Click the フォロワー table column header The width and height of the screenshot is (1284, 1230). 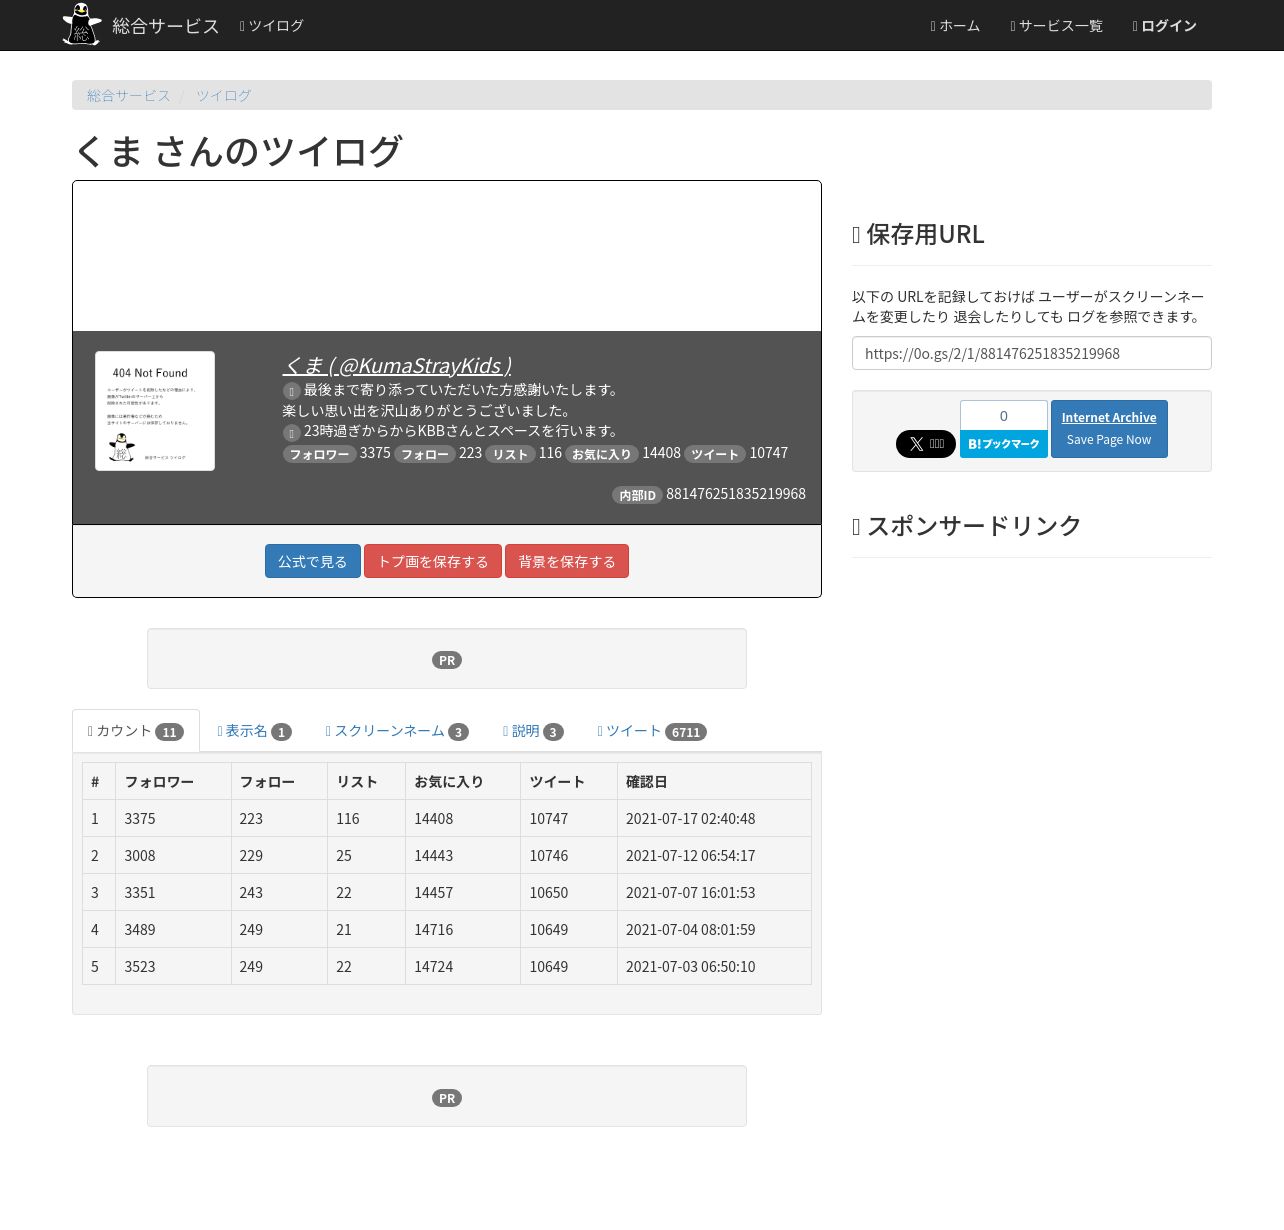173,782
